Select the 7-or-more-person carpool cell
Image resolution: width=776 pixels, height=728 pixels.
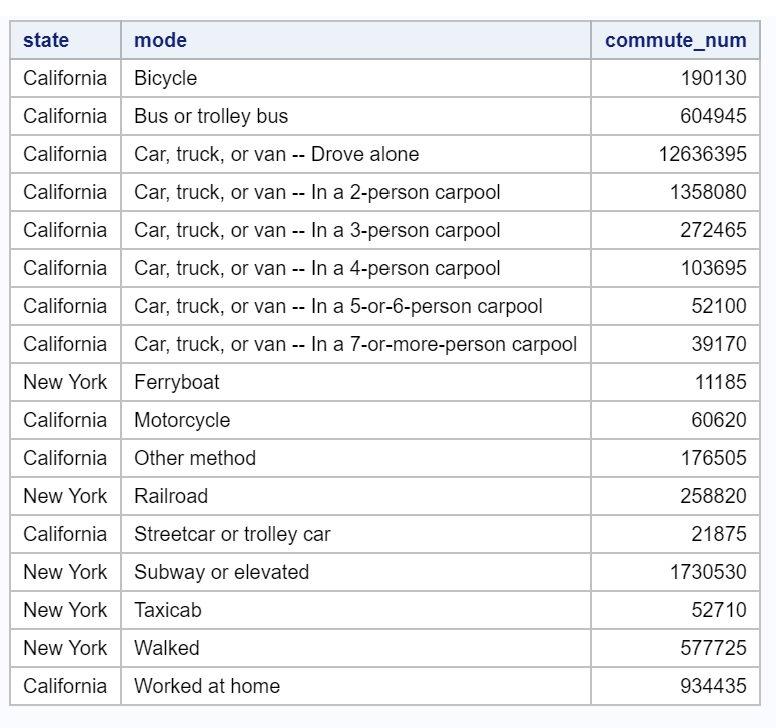point(355,344)
